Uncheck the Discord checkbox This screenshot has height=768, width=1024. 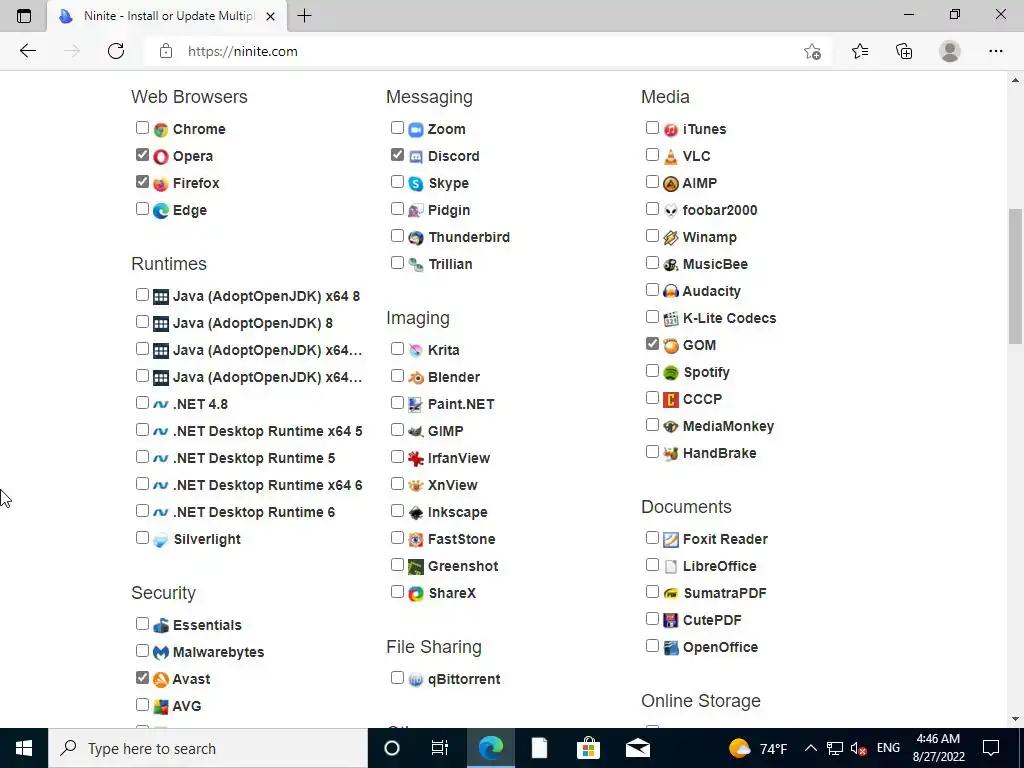397,154
